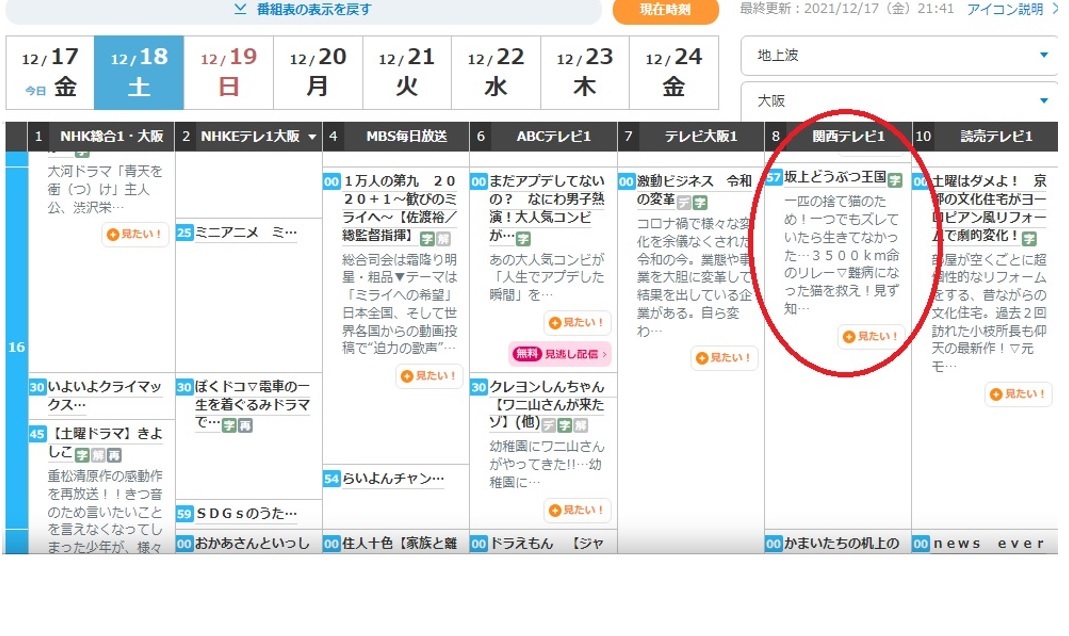Click the 字 icon beside 土曜はダメよ!
Screen dimensions: 1069x636
coord(1029,239)
